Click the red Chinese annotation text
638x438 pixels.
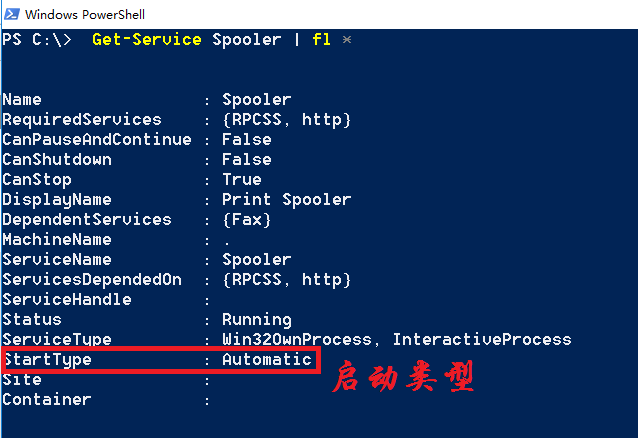[402, 377]
